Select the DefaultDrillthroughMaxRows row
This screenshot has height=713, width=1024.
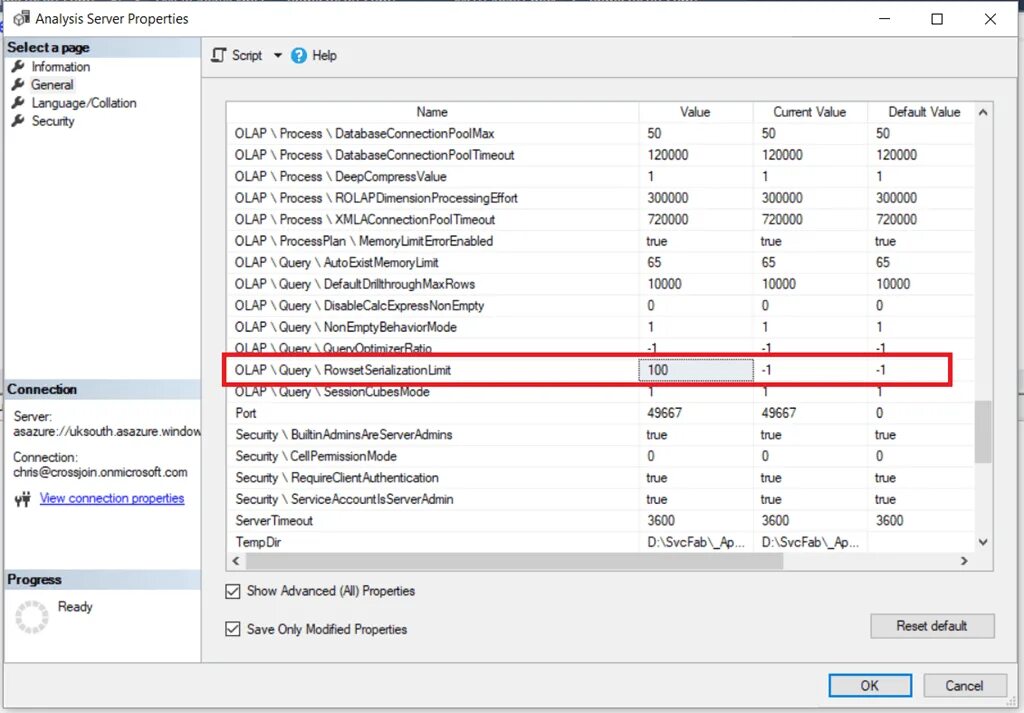600,284
